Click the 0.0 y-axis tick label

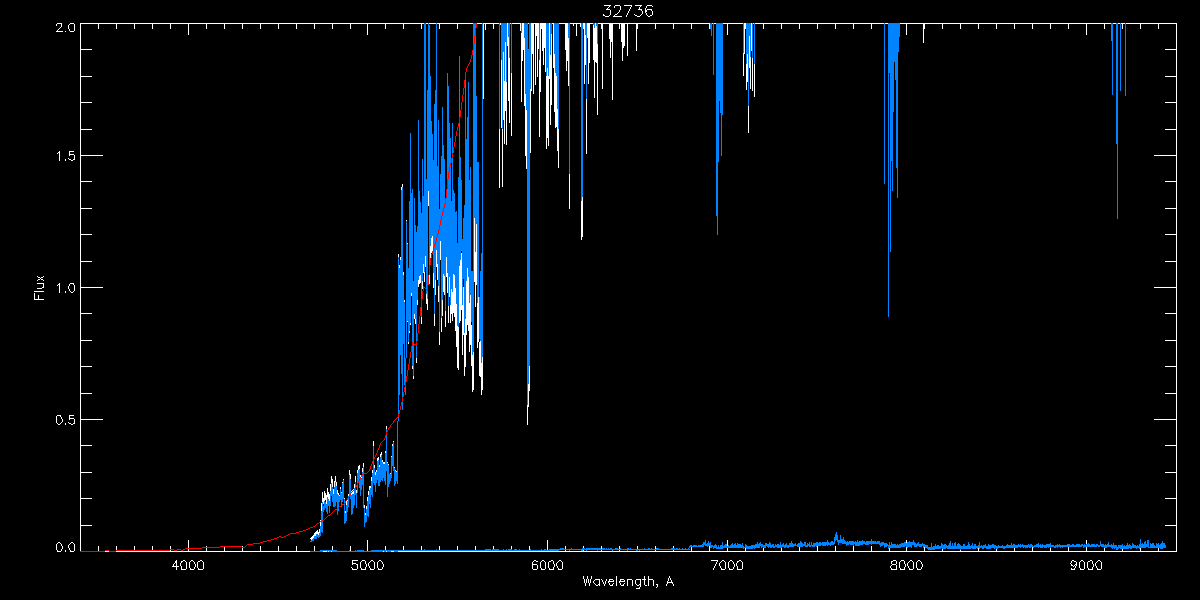(x=62, y=548)
